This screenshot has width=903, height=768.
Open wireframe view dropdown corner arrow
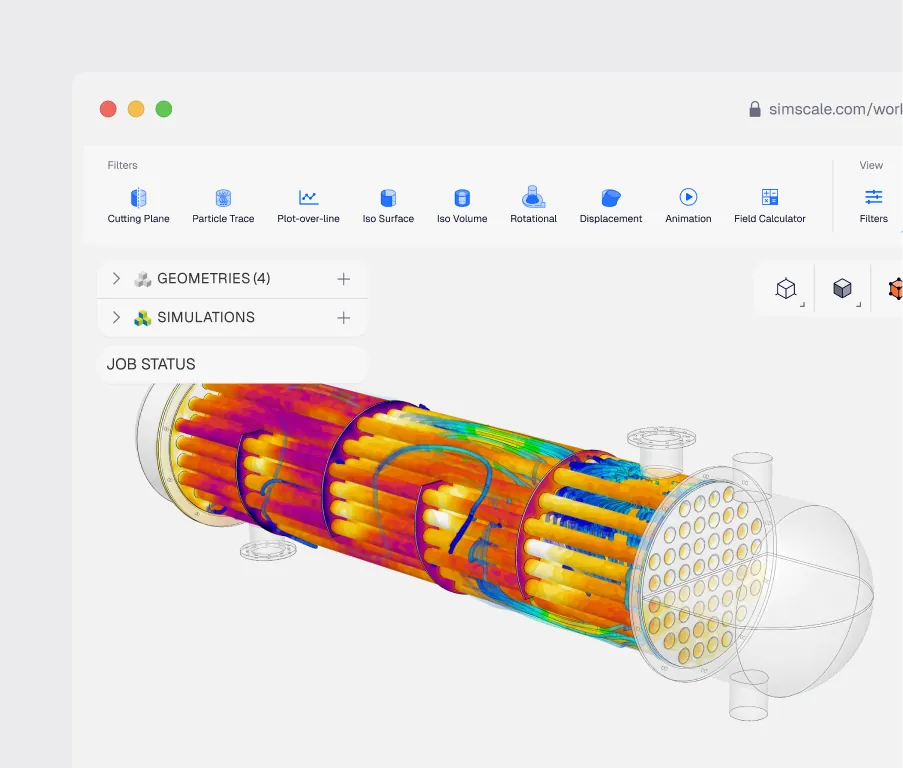tap(802, 305)
